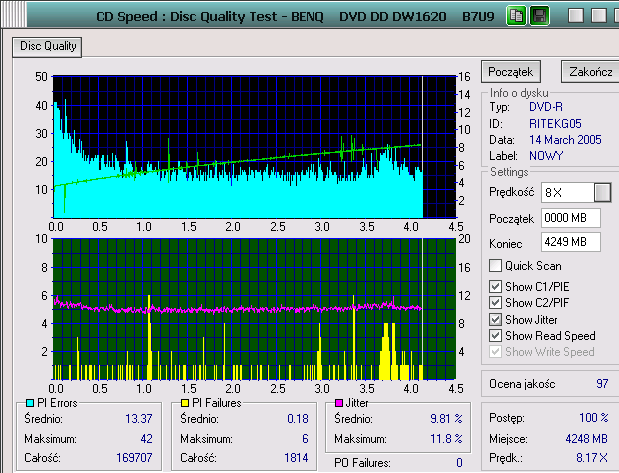Click Jitter maximum 11.8 %
This screenshot has height=473, width=619.
(x=446, y=439)
